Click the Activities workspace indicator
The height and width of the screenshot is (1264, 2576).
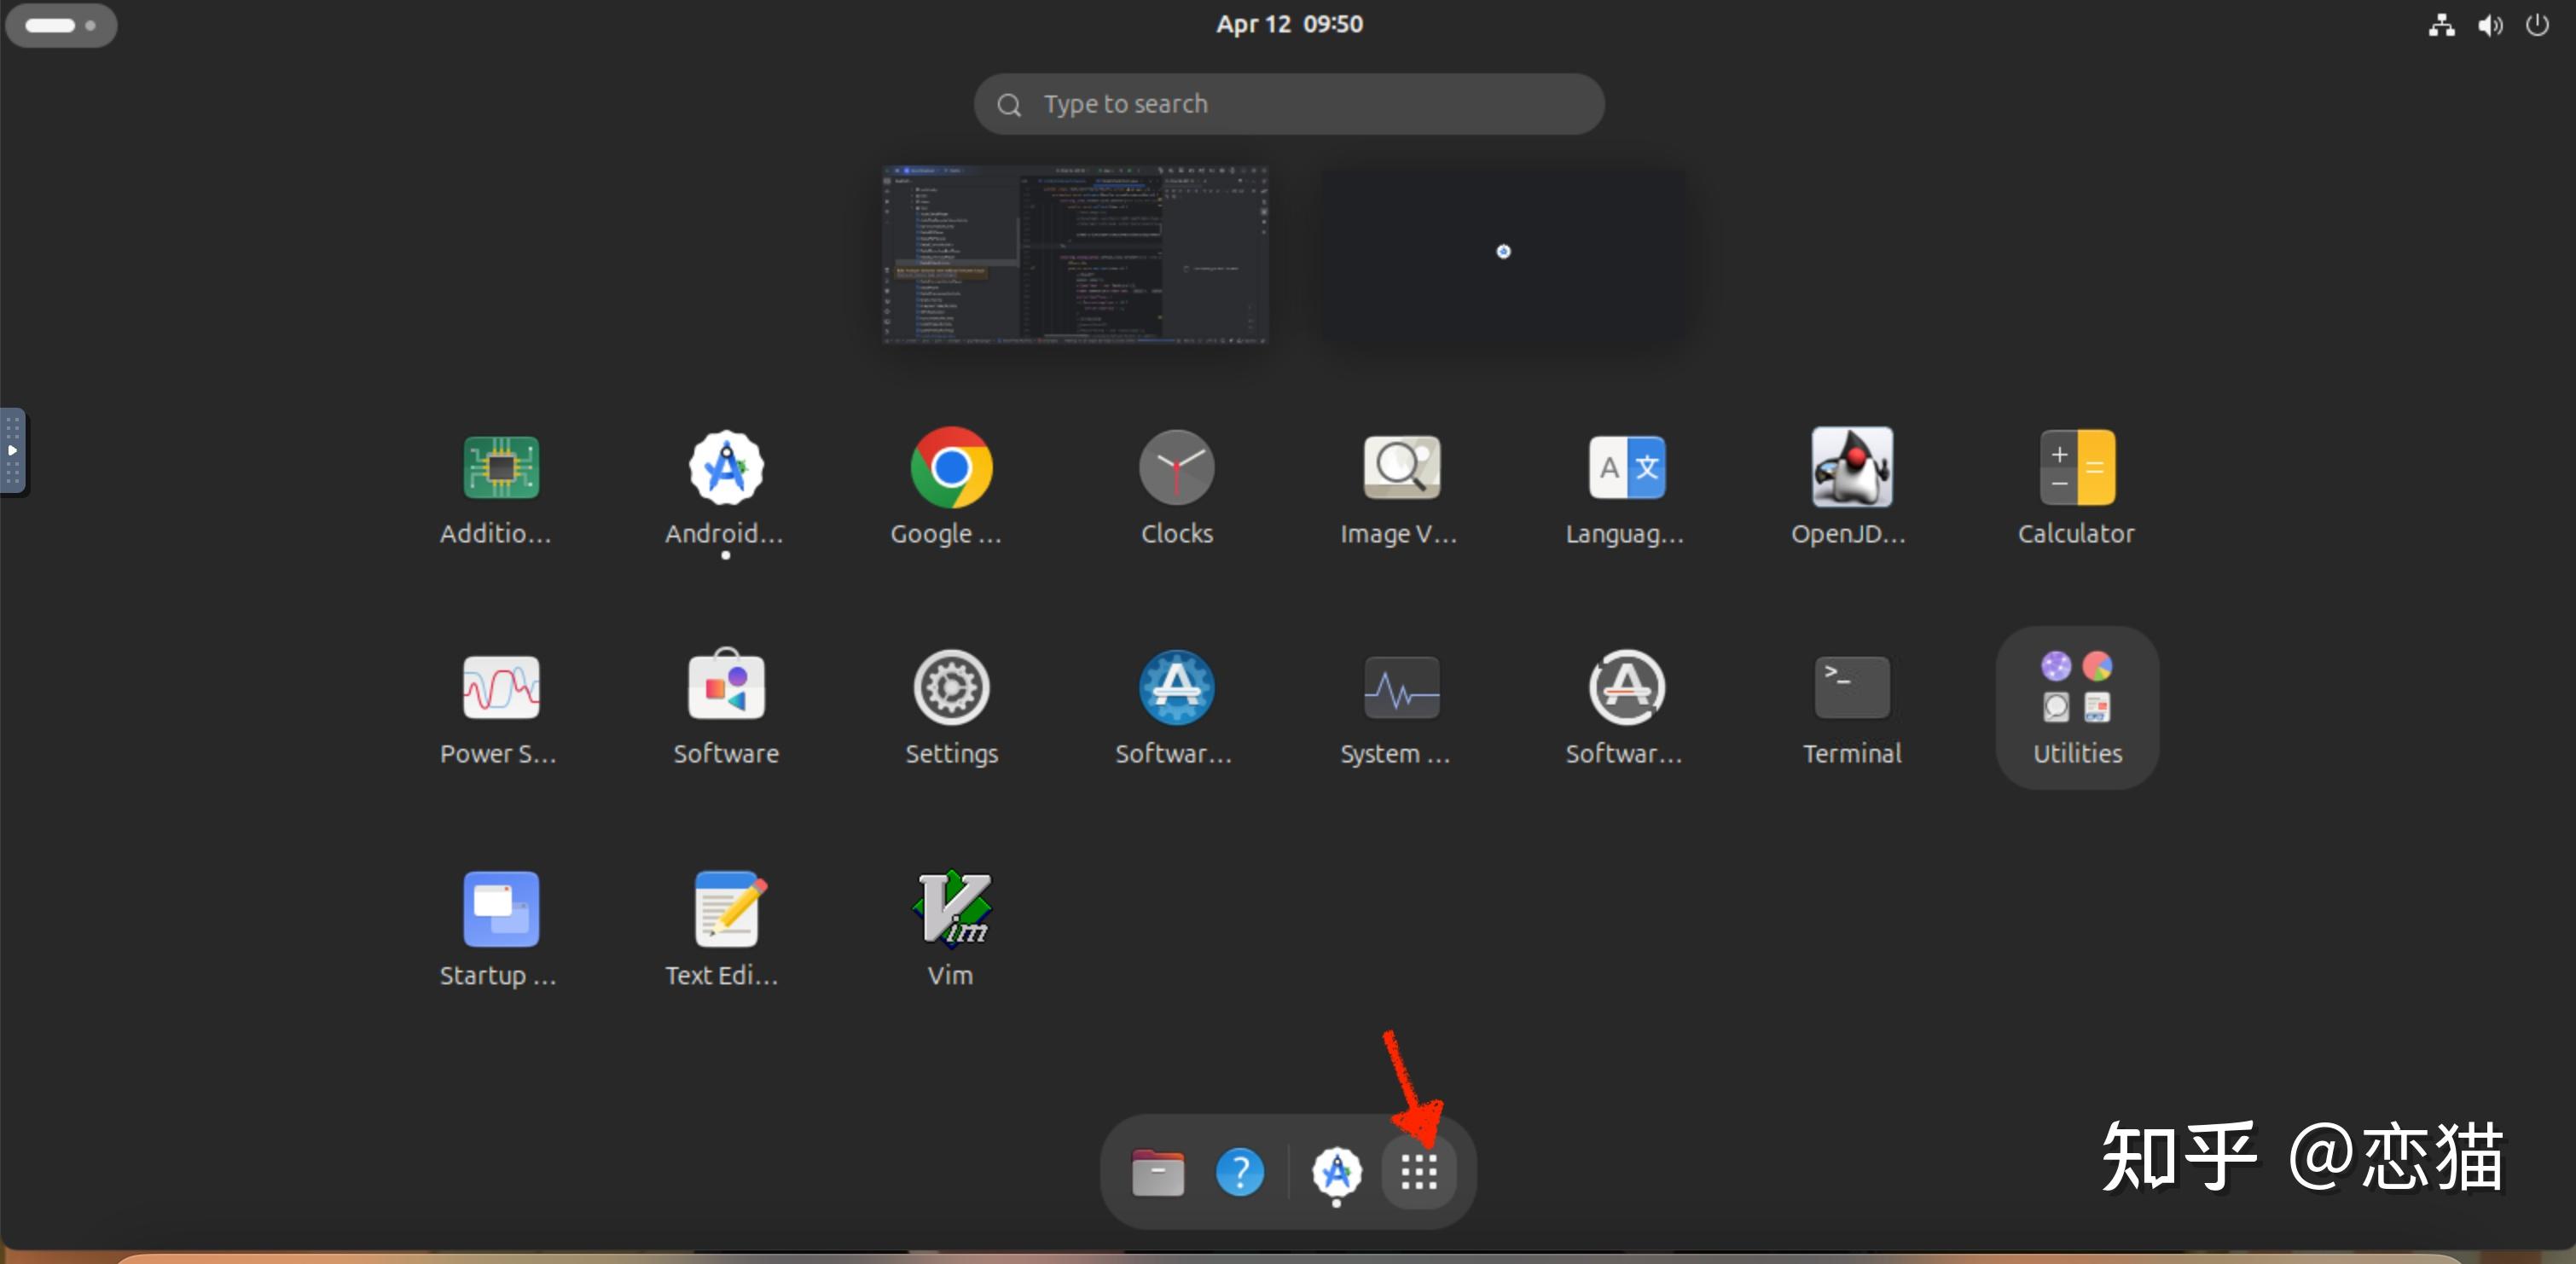click(61, 25)
